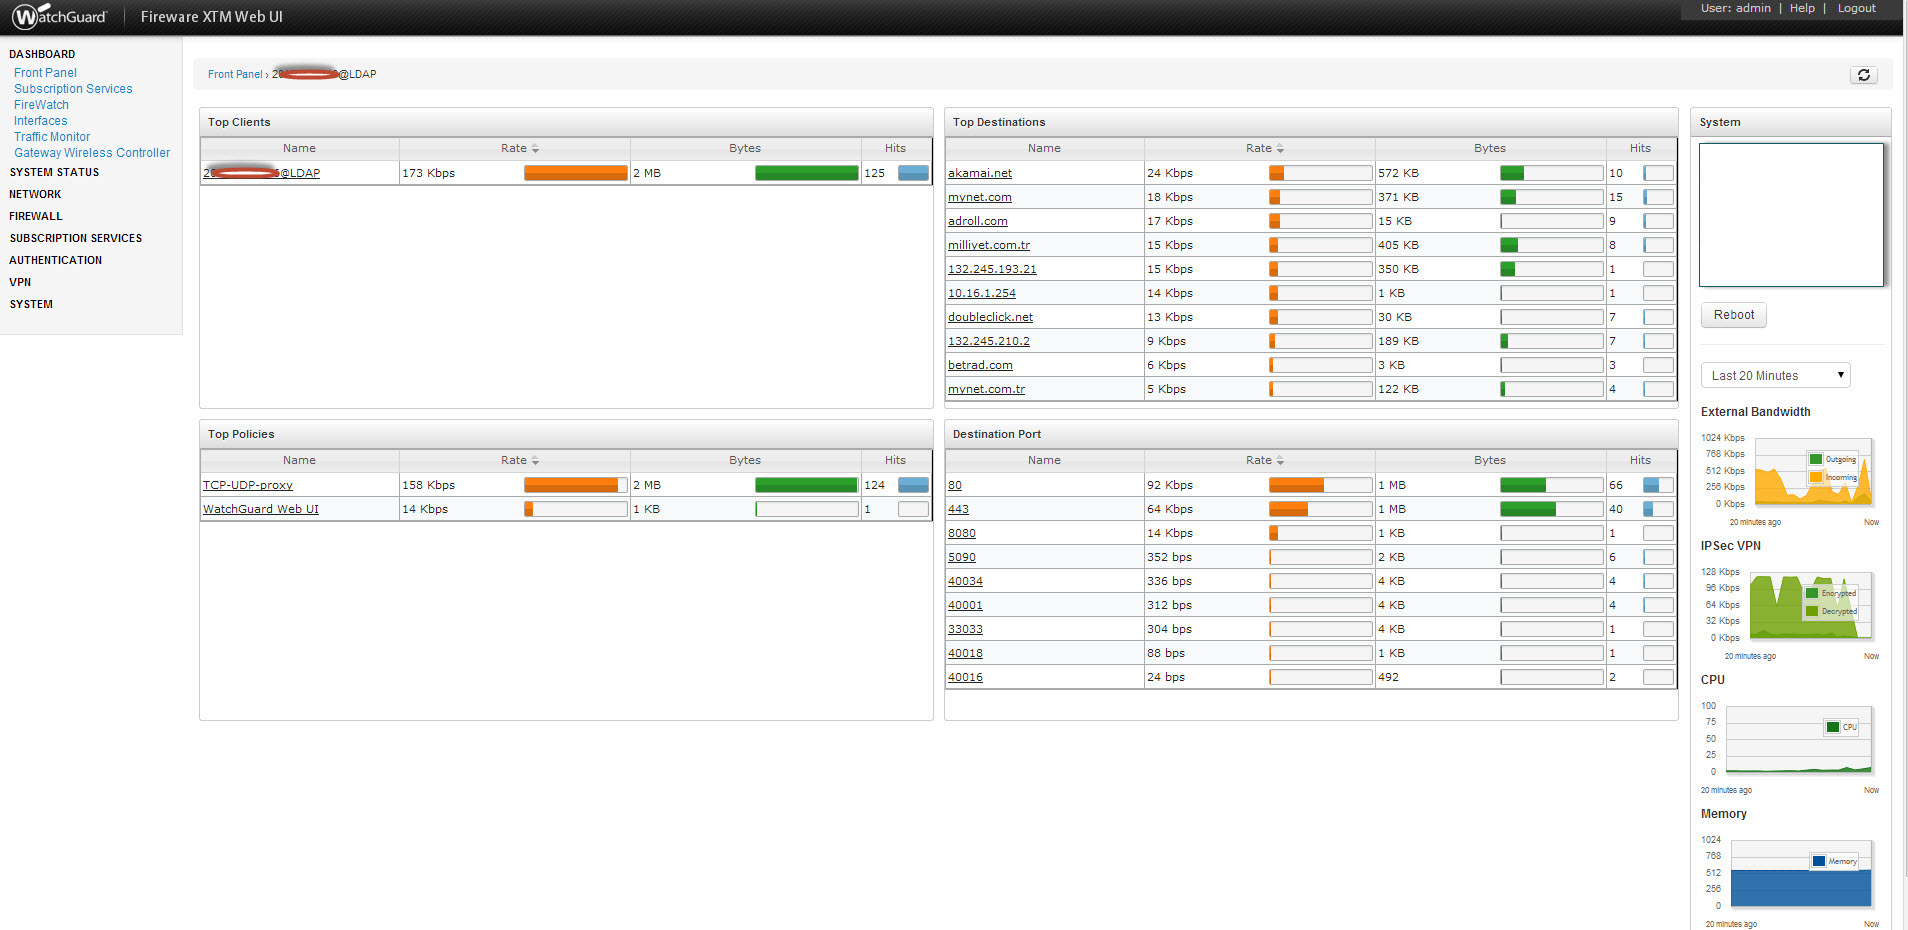Expand VPN section
The width and height of the screenshot is (1908, 930).
(20, 282)
